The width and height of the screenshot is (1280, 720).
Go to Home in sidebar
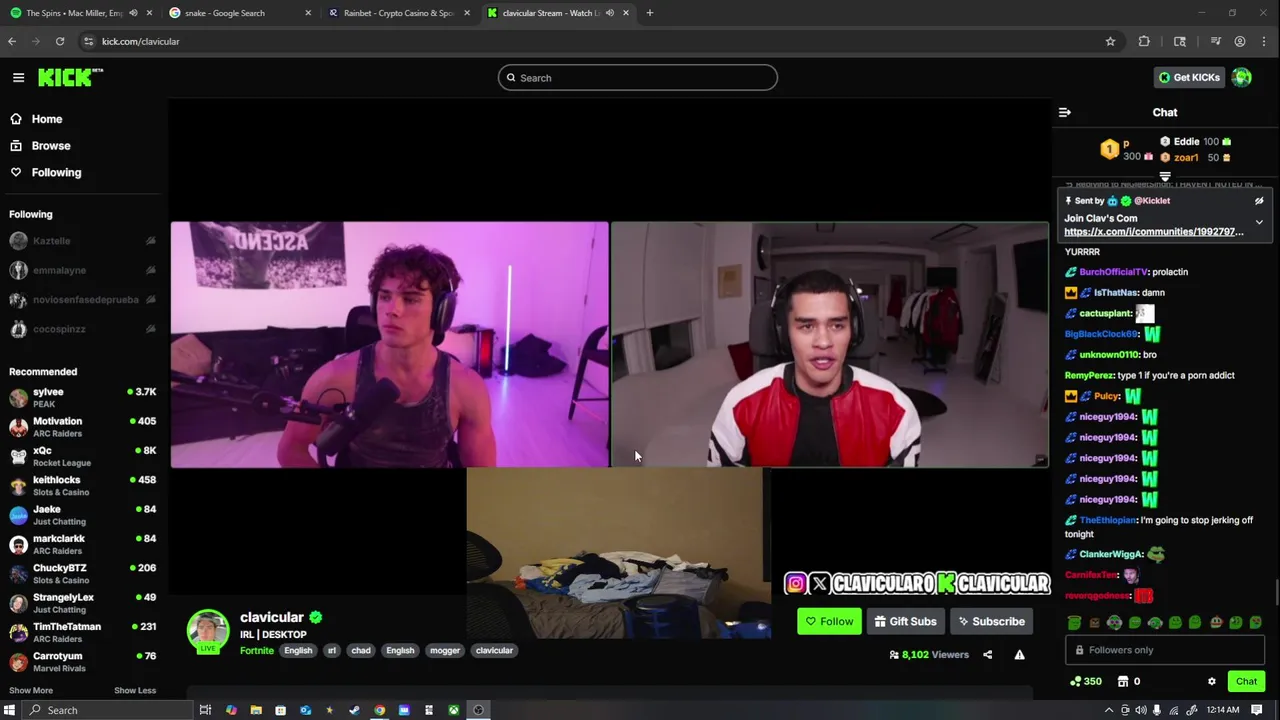pyautogui.click(x=46, y=119)
